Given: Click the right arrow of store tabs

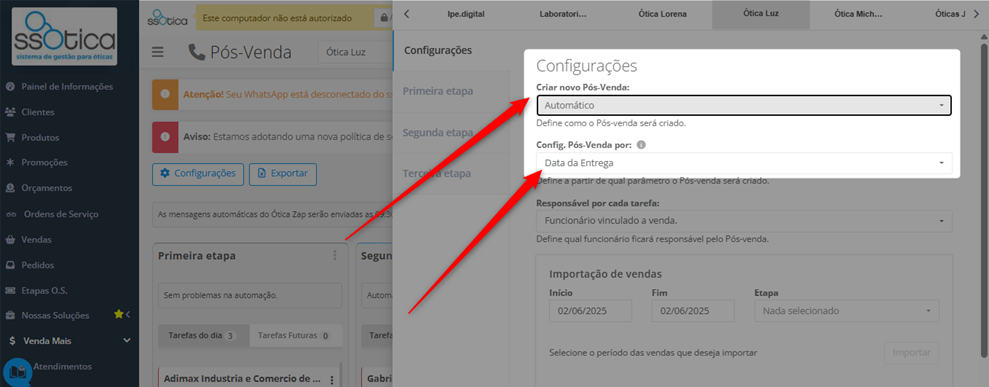Looking at the screenshot, I should 976,14.
